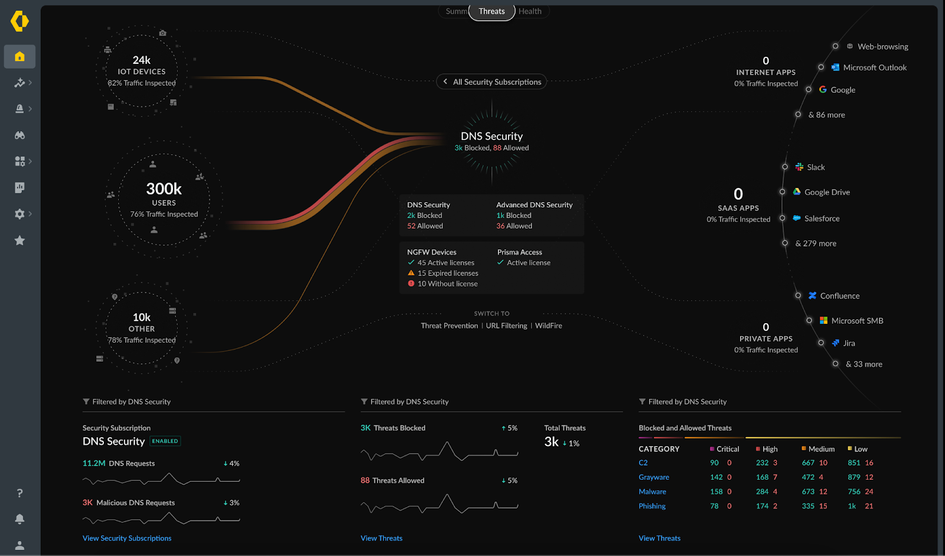The width and height of the screenshot is (945, 556).
Task: Switch to WildFire subscription
Action: (548, 325)
